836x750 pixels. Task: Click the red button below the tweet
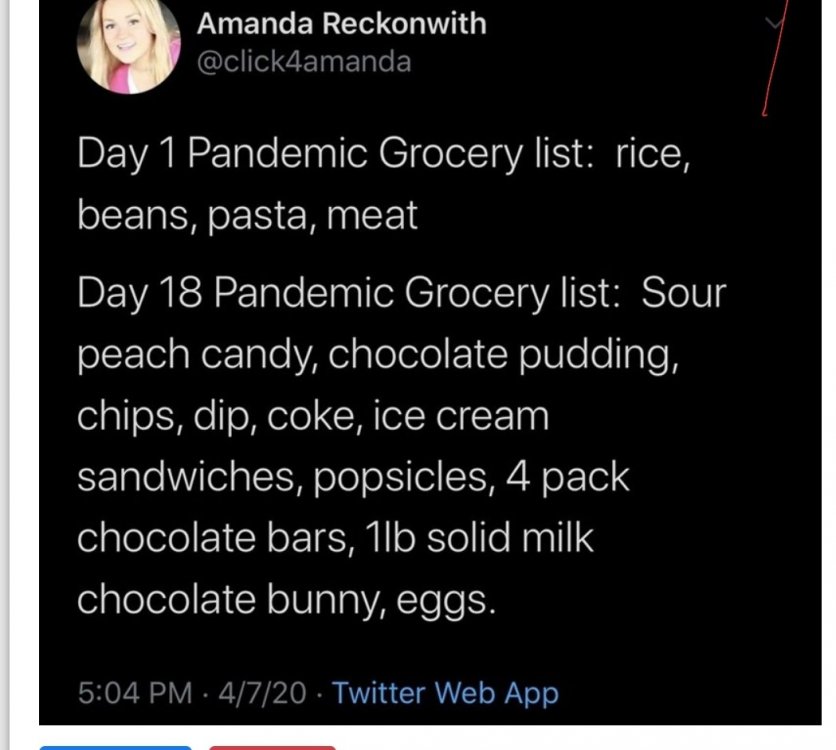click(272, 748)
